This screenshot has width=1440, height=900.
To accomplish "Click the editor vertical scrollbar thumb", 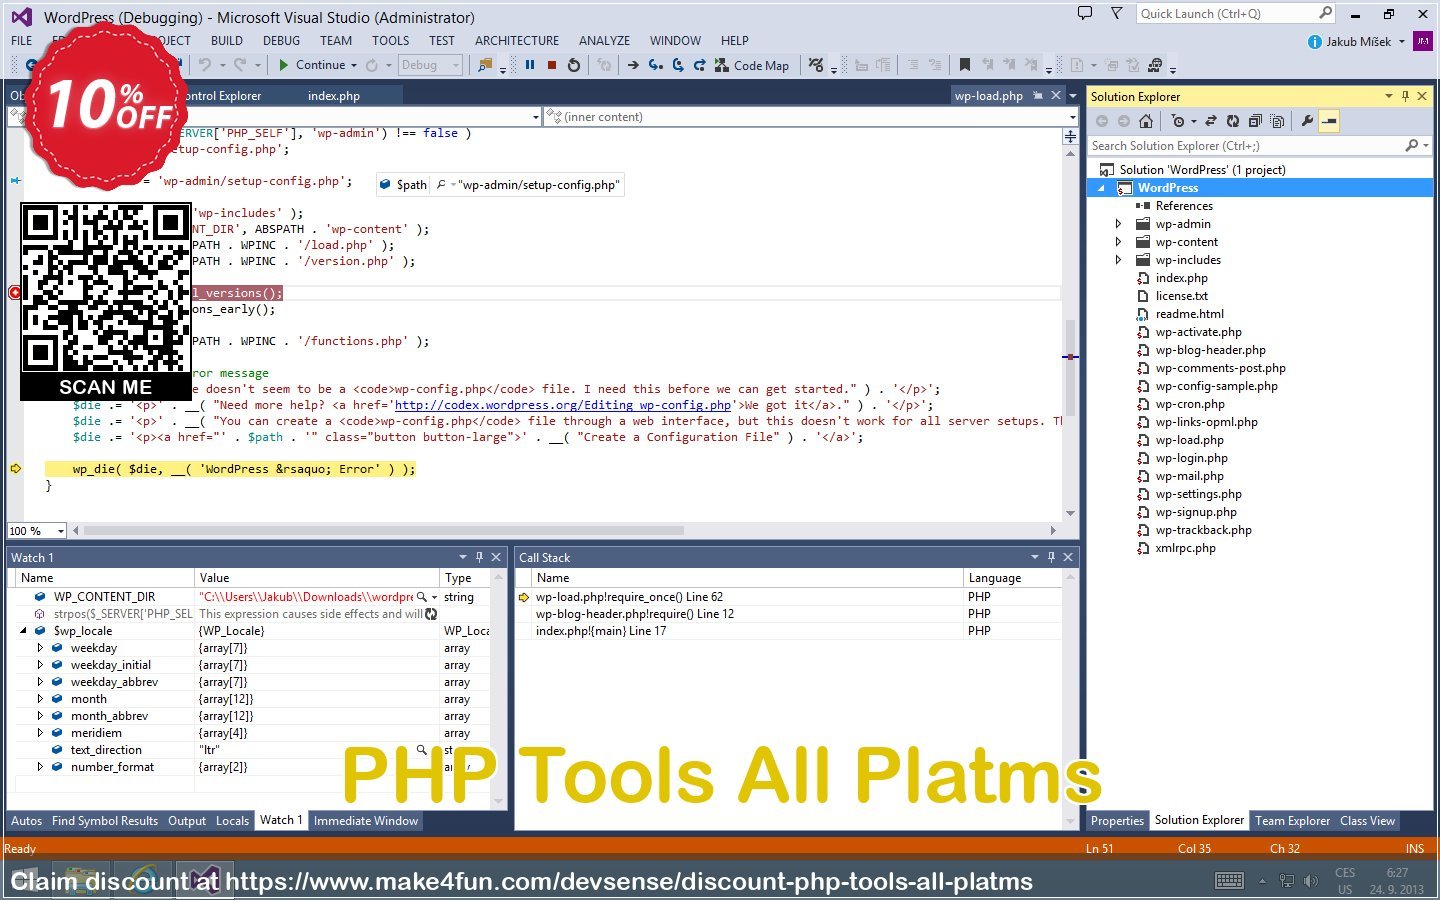I will 1070,366.
